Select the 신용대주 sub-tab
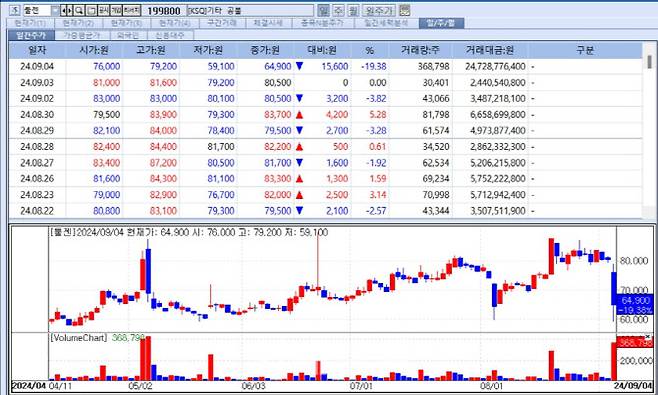The width and height of the screenshot is (658, 395). coord(170,35)
